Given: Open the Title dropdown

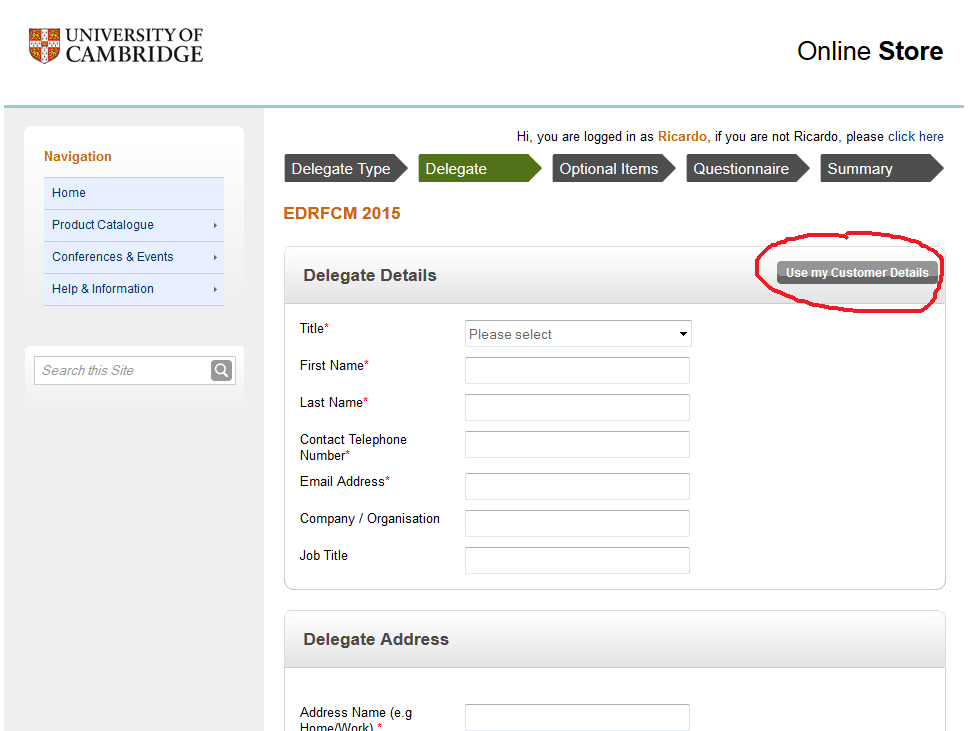Looking at the screenshot, I should pyautogui.click(x=578, y=333).
